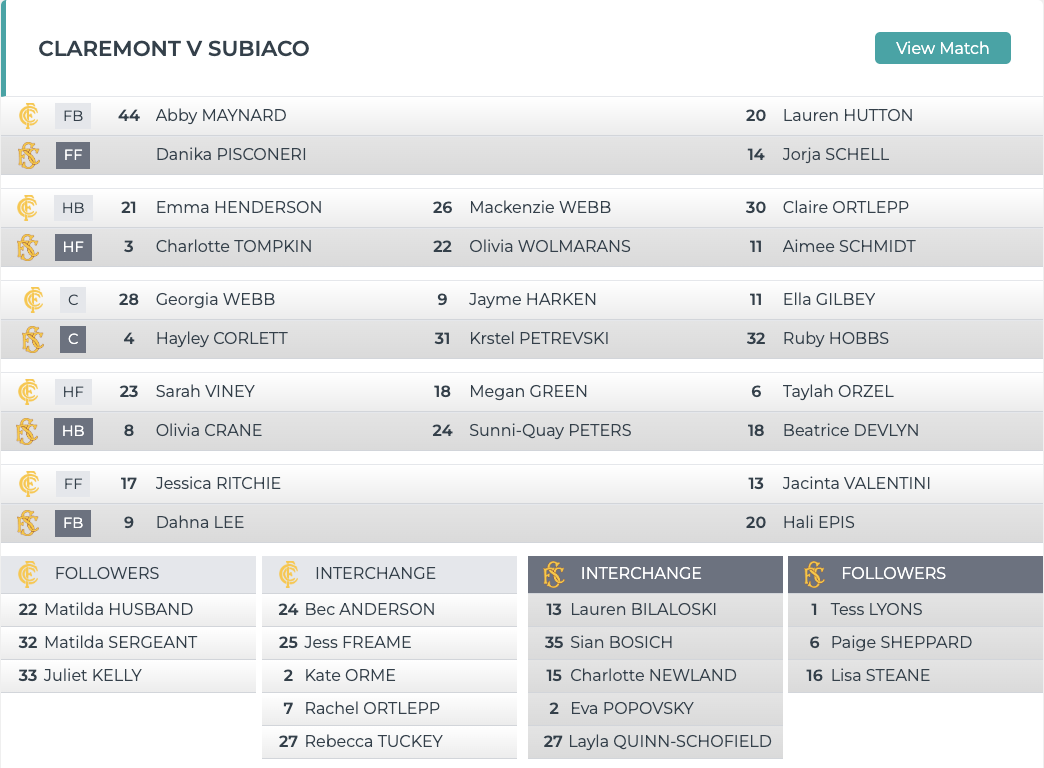Click Claremont logo beside Georgia Webb row
The height and width of the screenshot is (768, 1044).
coord(33,300)
